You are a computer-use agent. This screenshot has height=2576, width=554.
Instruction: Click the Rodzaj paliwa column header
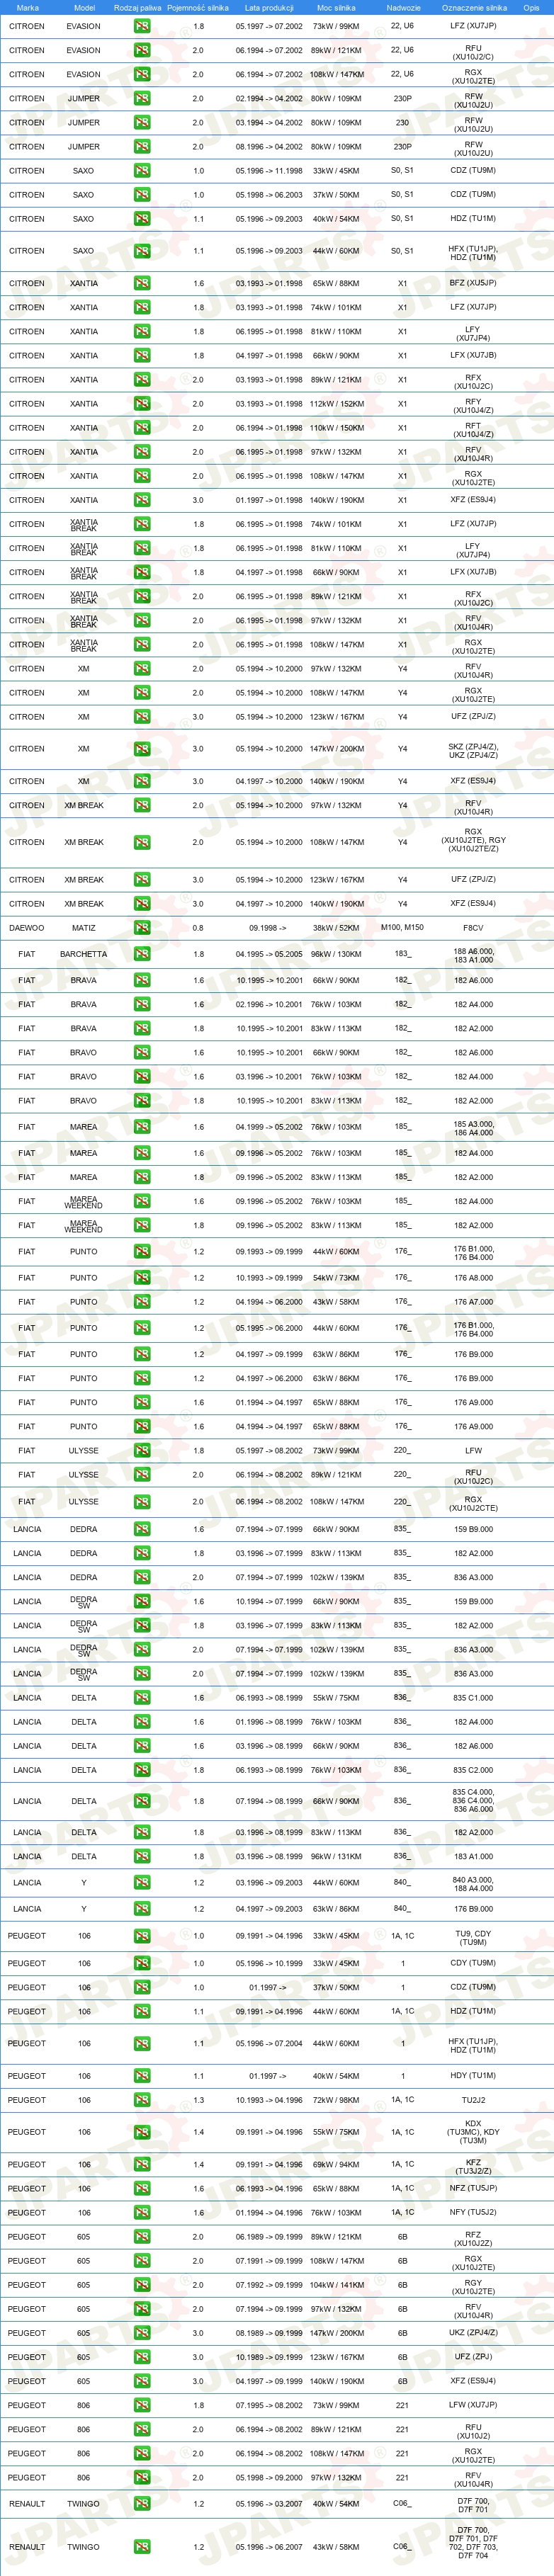[138, 7]
